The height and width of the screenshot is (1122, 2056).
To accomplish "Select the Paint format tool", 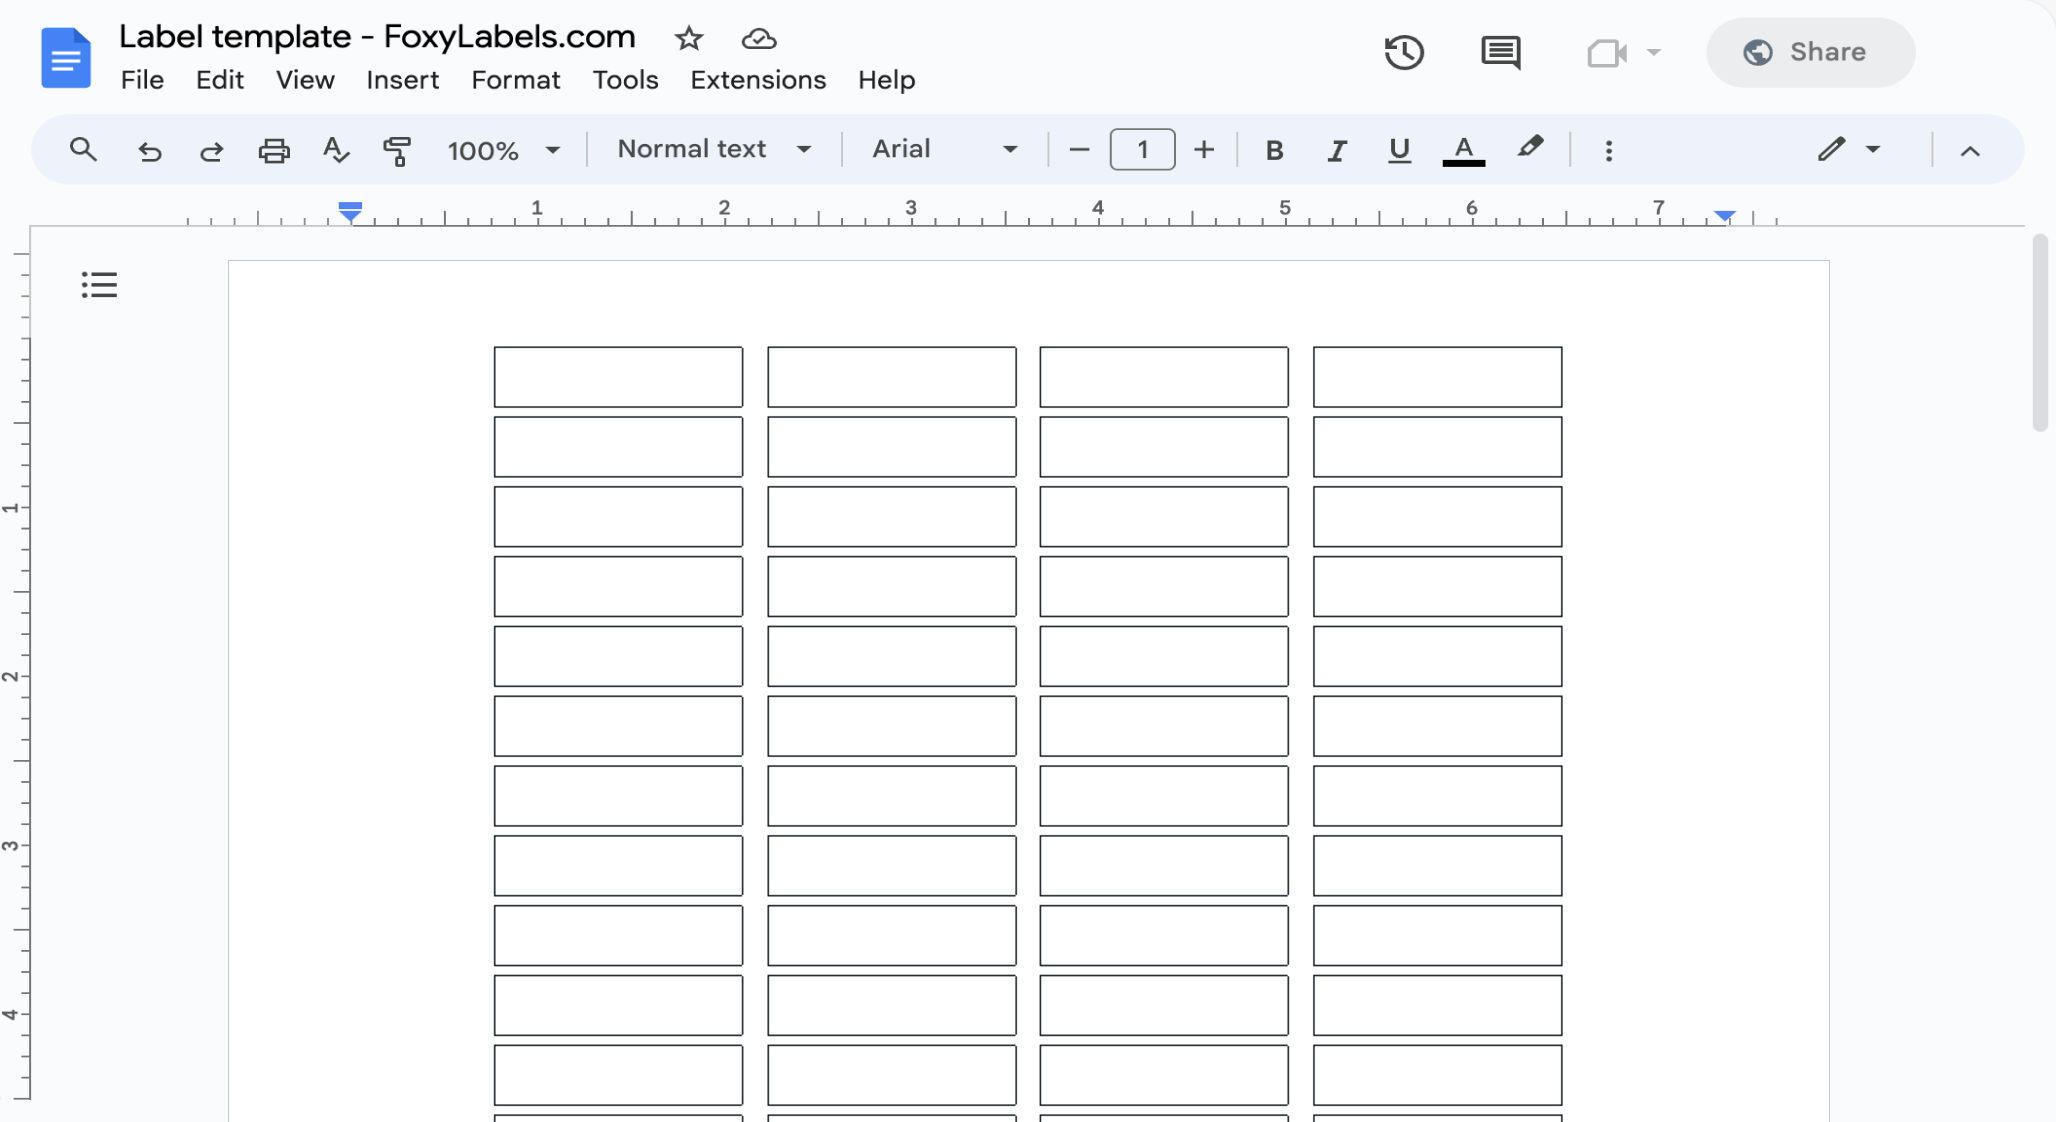I will [397, 150].
